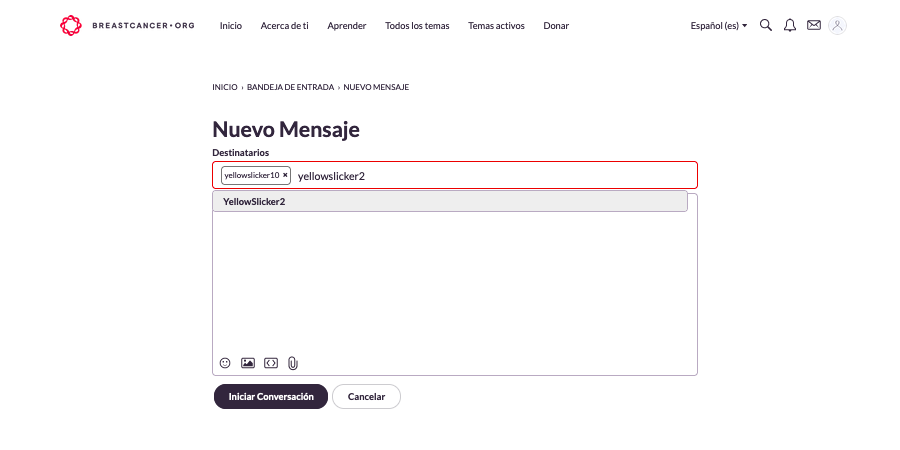Expand the Español (es) language dropdown

(x=719, y=26)
